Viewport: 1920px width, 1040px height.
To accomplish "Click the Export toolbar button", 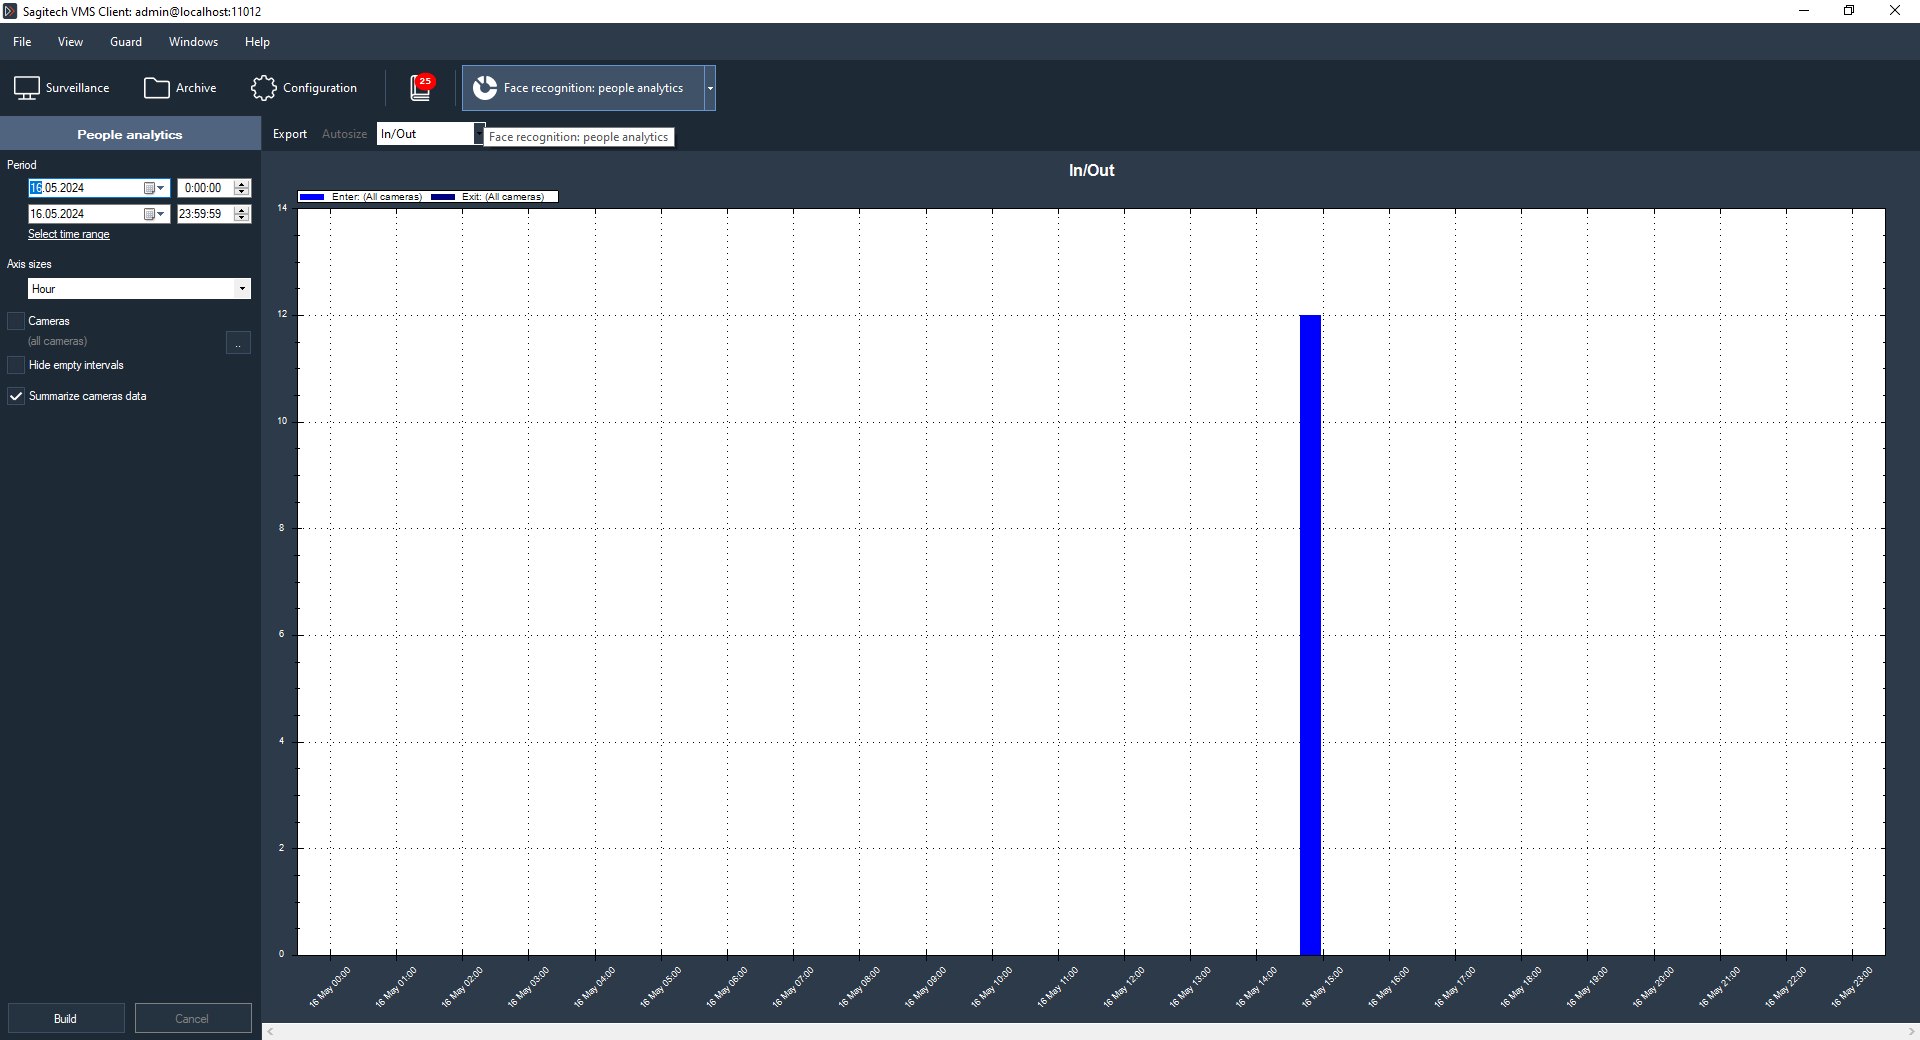I will 290,134.
